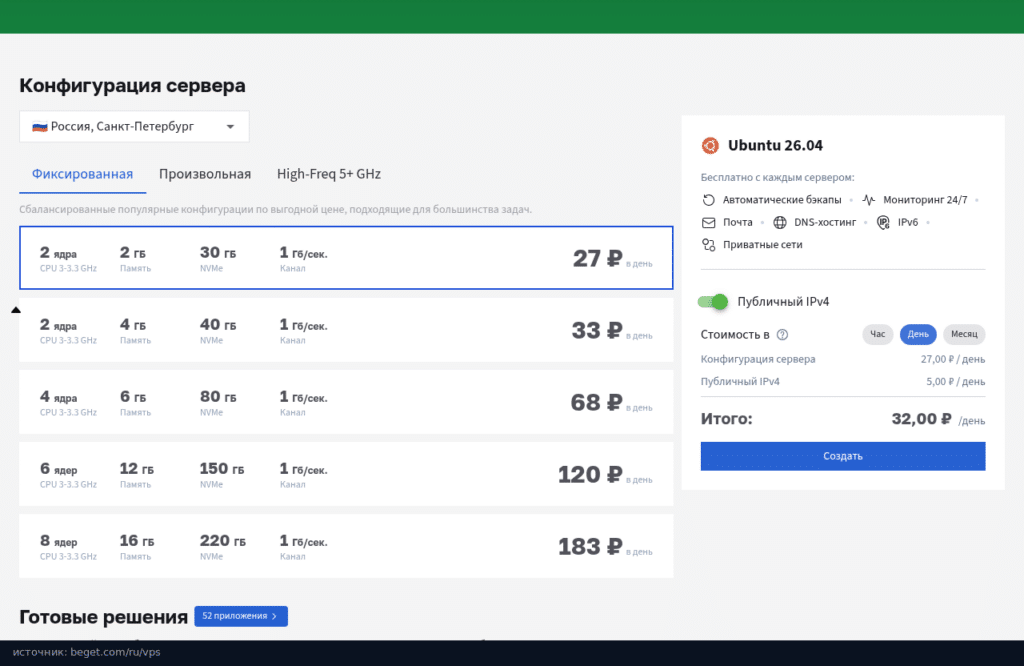Click the DNS-хостинг globe icon
This screenshot has height=666, width=1024.
[x=780, y=223]
